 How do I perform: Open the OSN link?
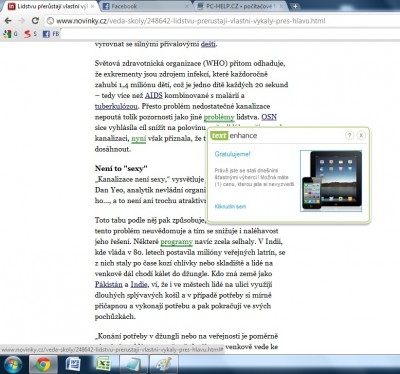coord(269,117)
